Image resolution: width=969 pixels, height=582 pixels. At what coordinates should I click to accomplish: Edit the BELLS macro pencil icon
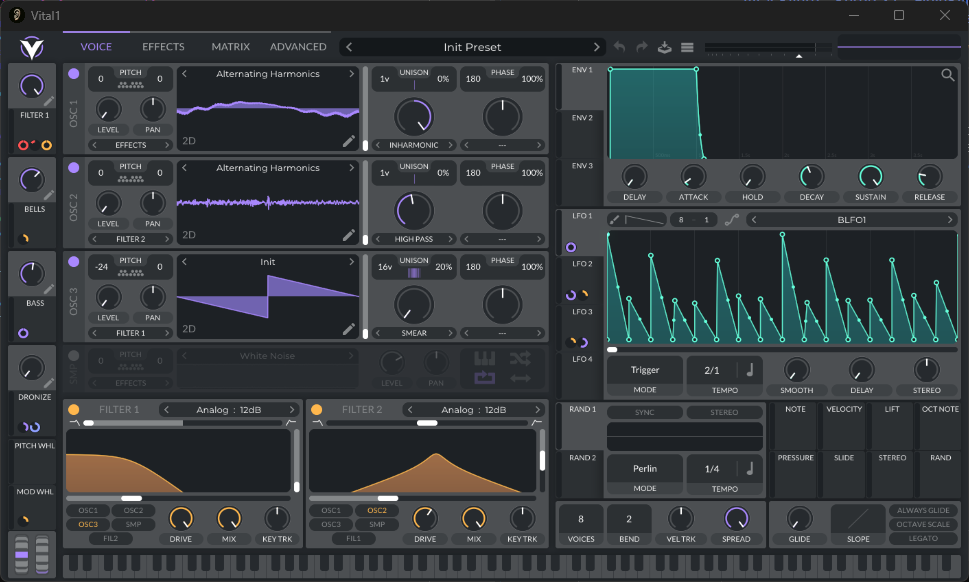click(x=49, y=195)
